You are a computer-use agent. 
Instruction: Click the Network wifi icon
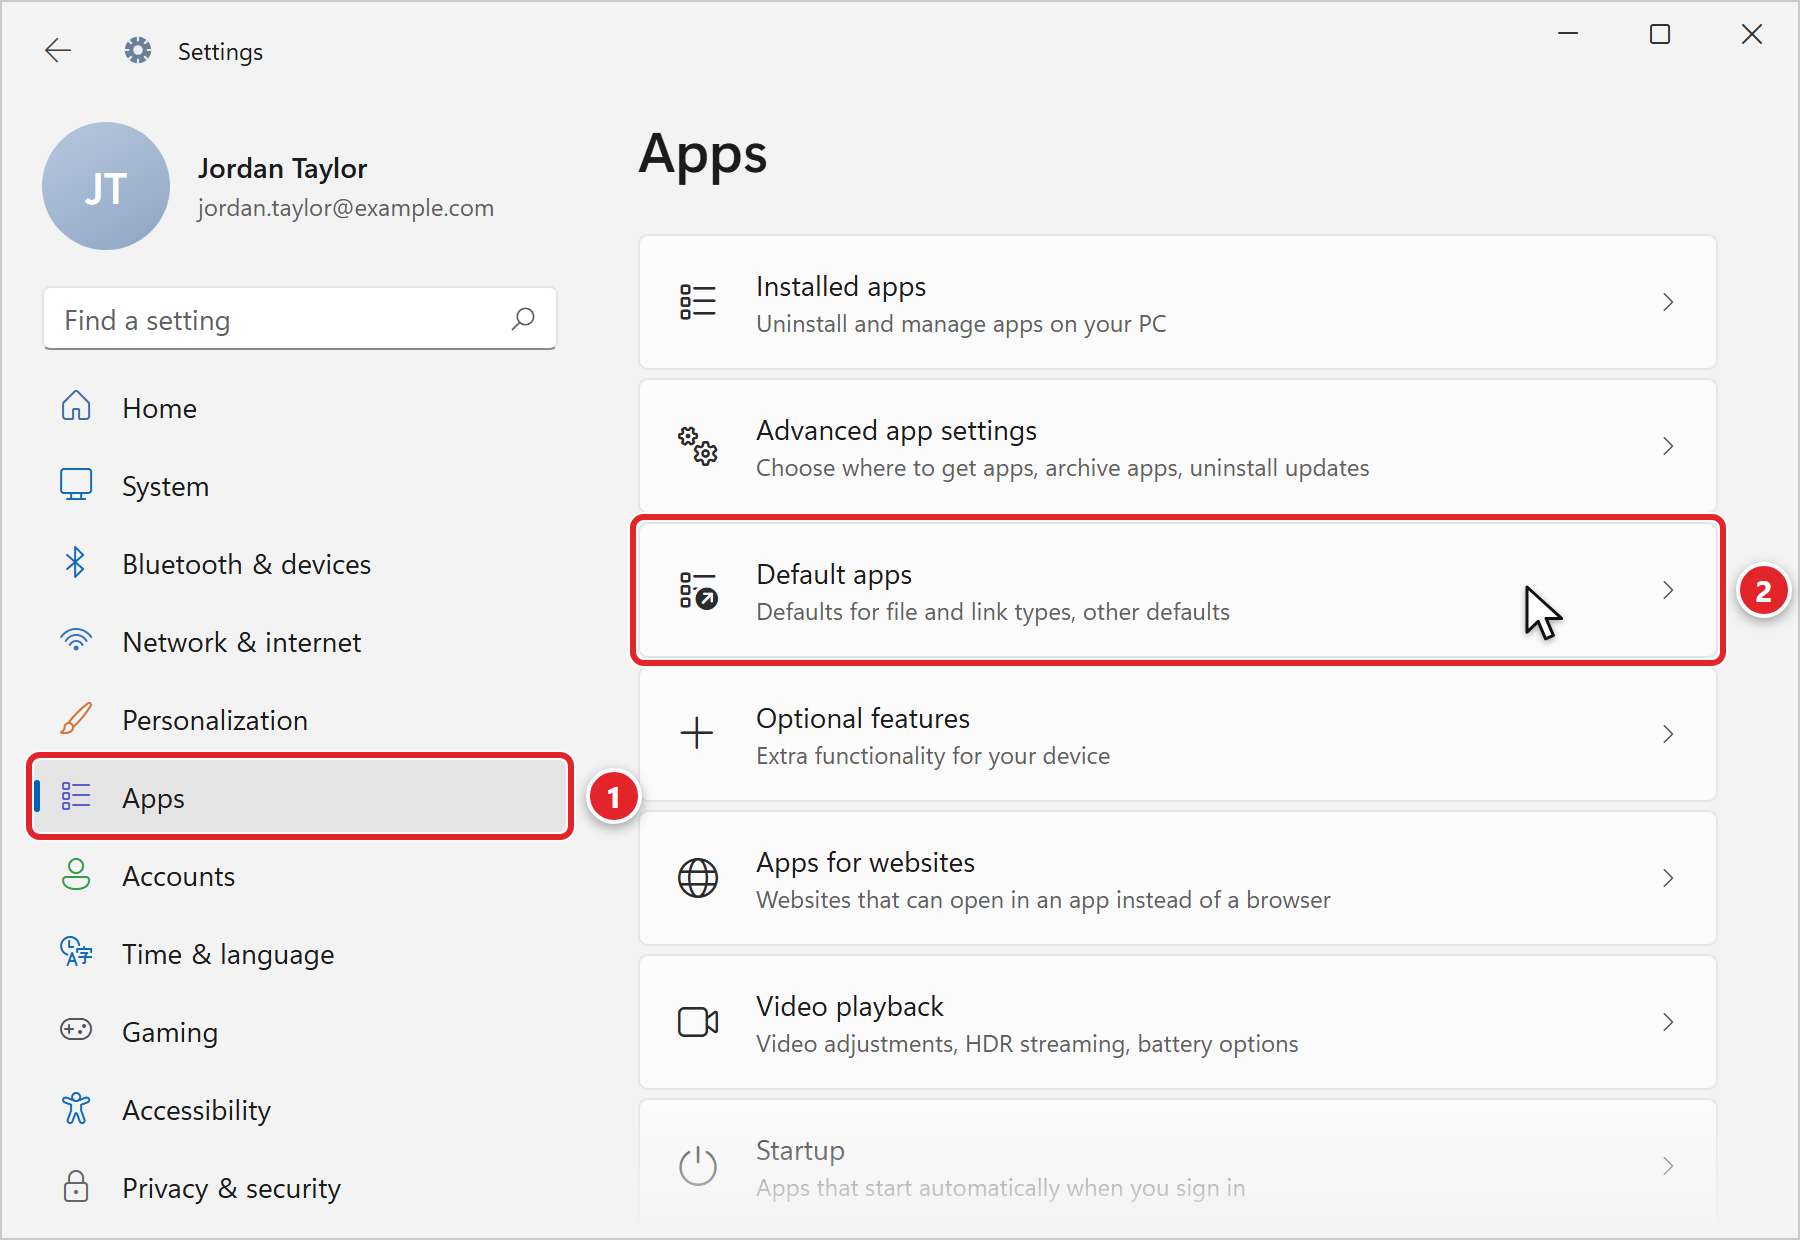pyautogui.click(x=76, y=640)
